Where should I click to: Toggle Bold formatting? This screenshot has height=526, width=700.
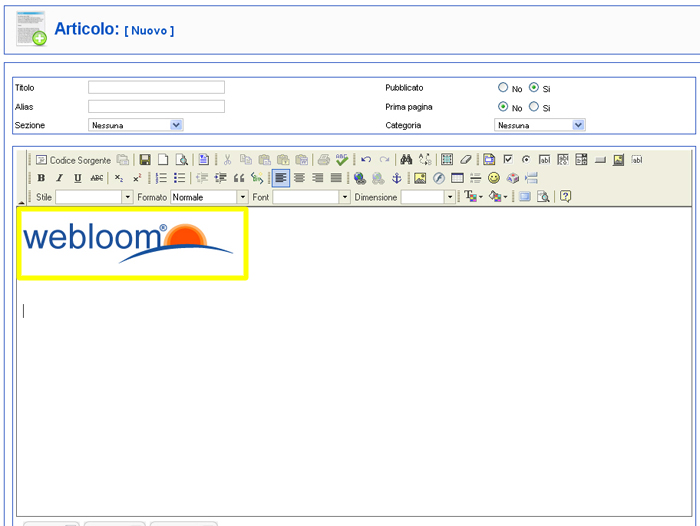41,178
